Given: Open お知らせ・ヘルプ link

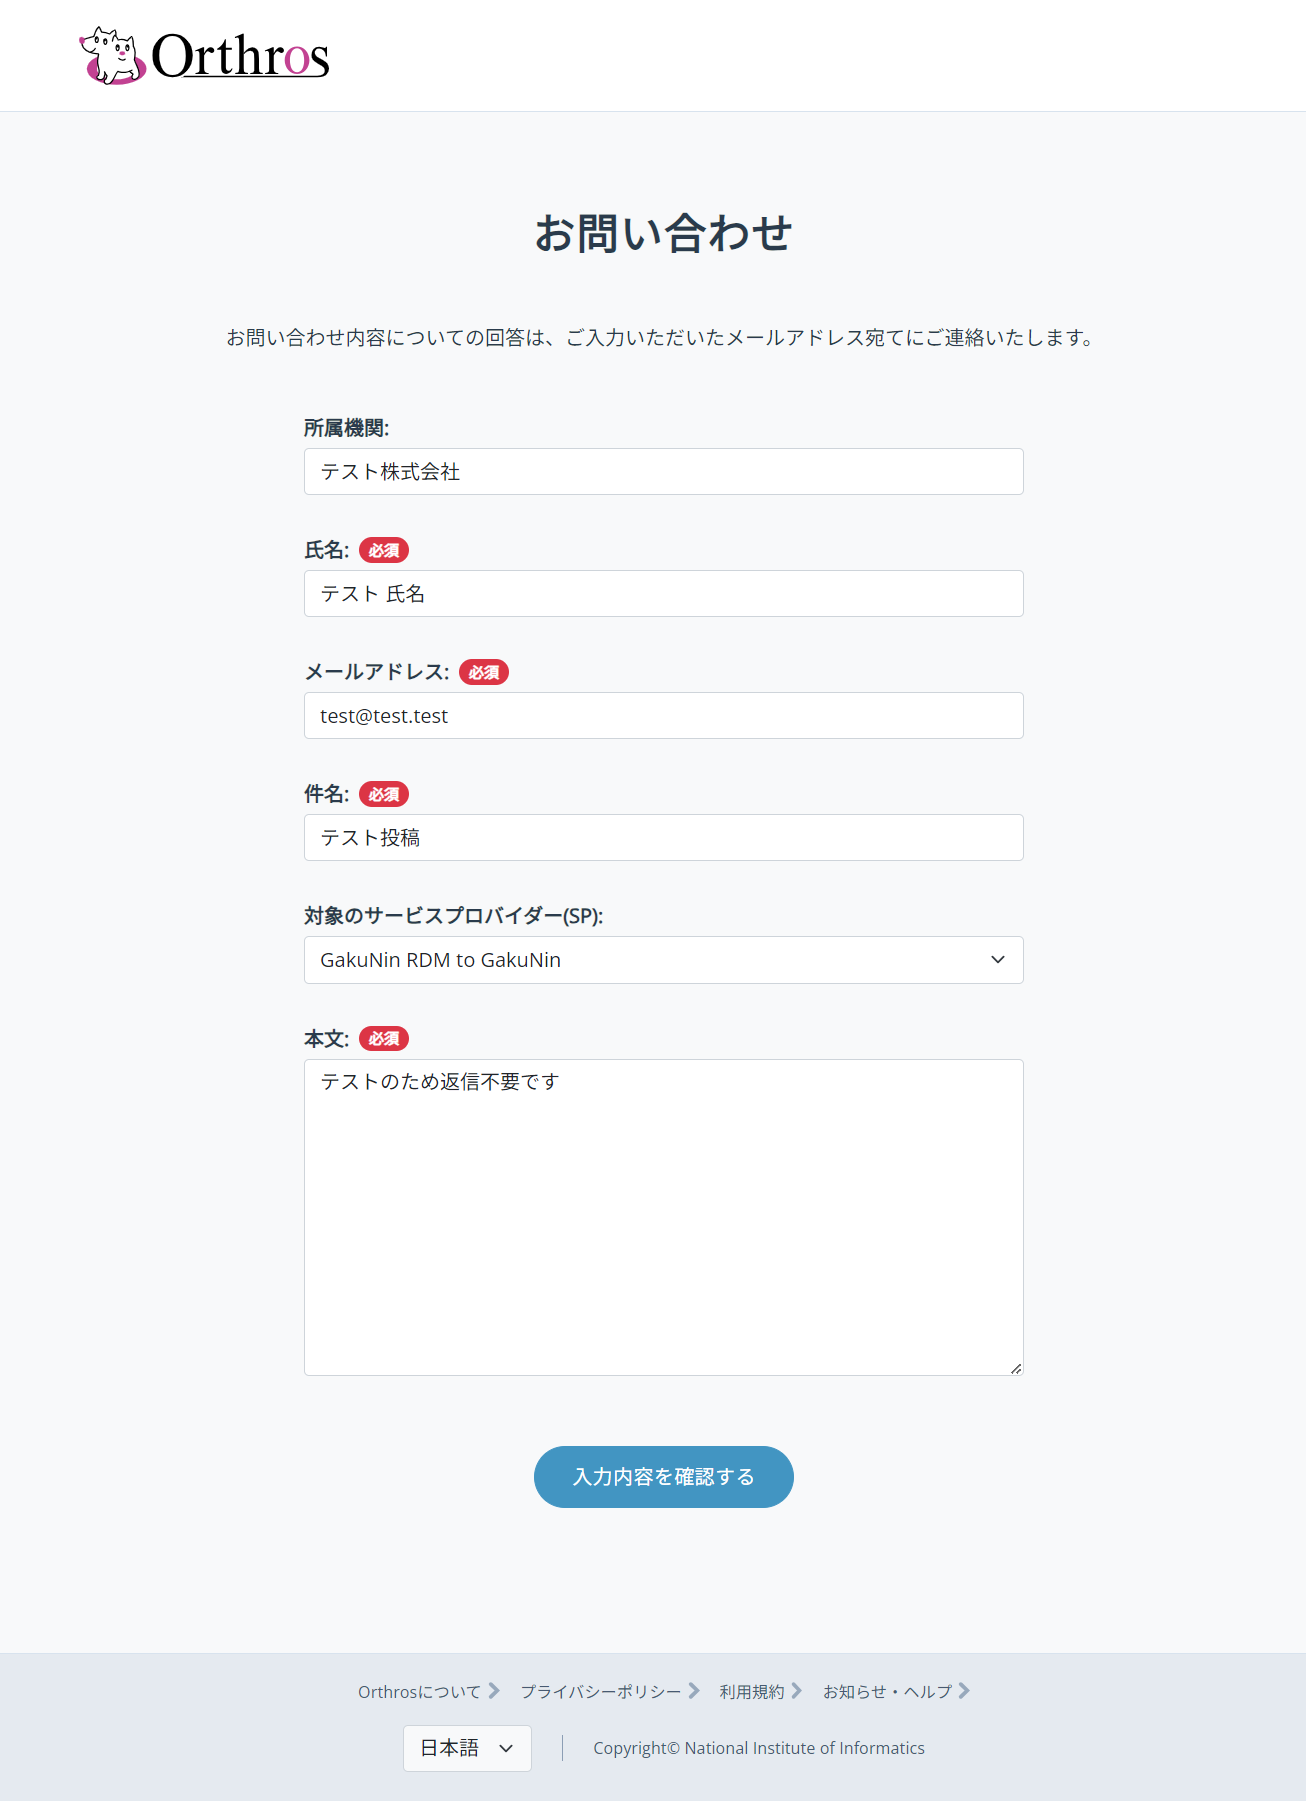Looking at the screenshot, I should pyautogui.click(x=887, y=1692).
